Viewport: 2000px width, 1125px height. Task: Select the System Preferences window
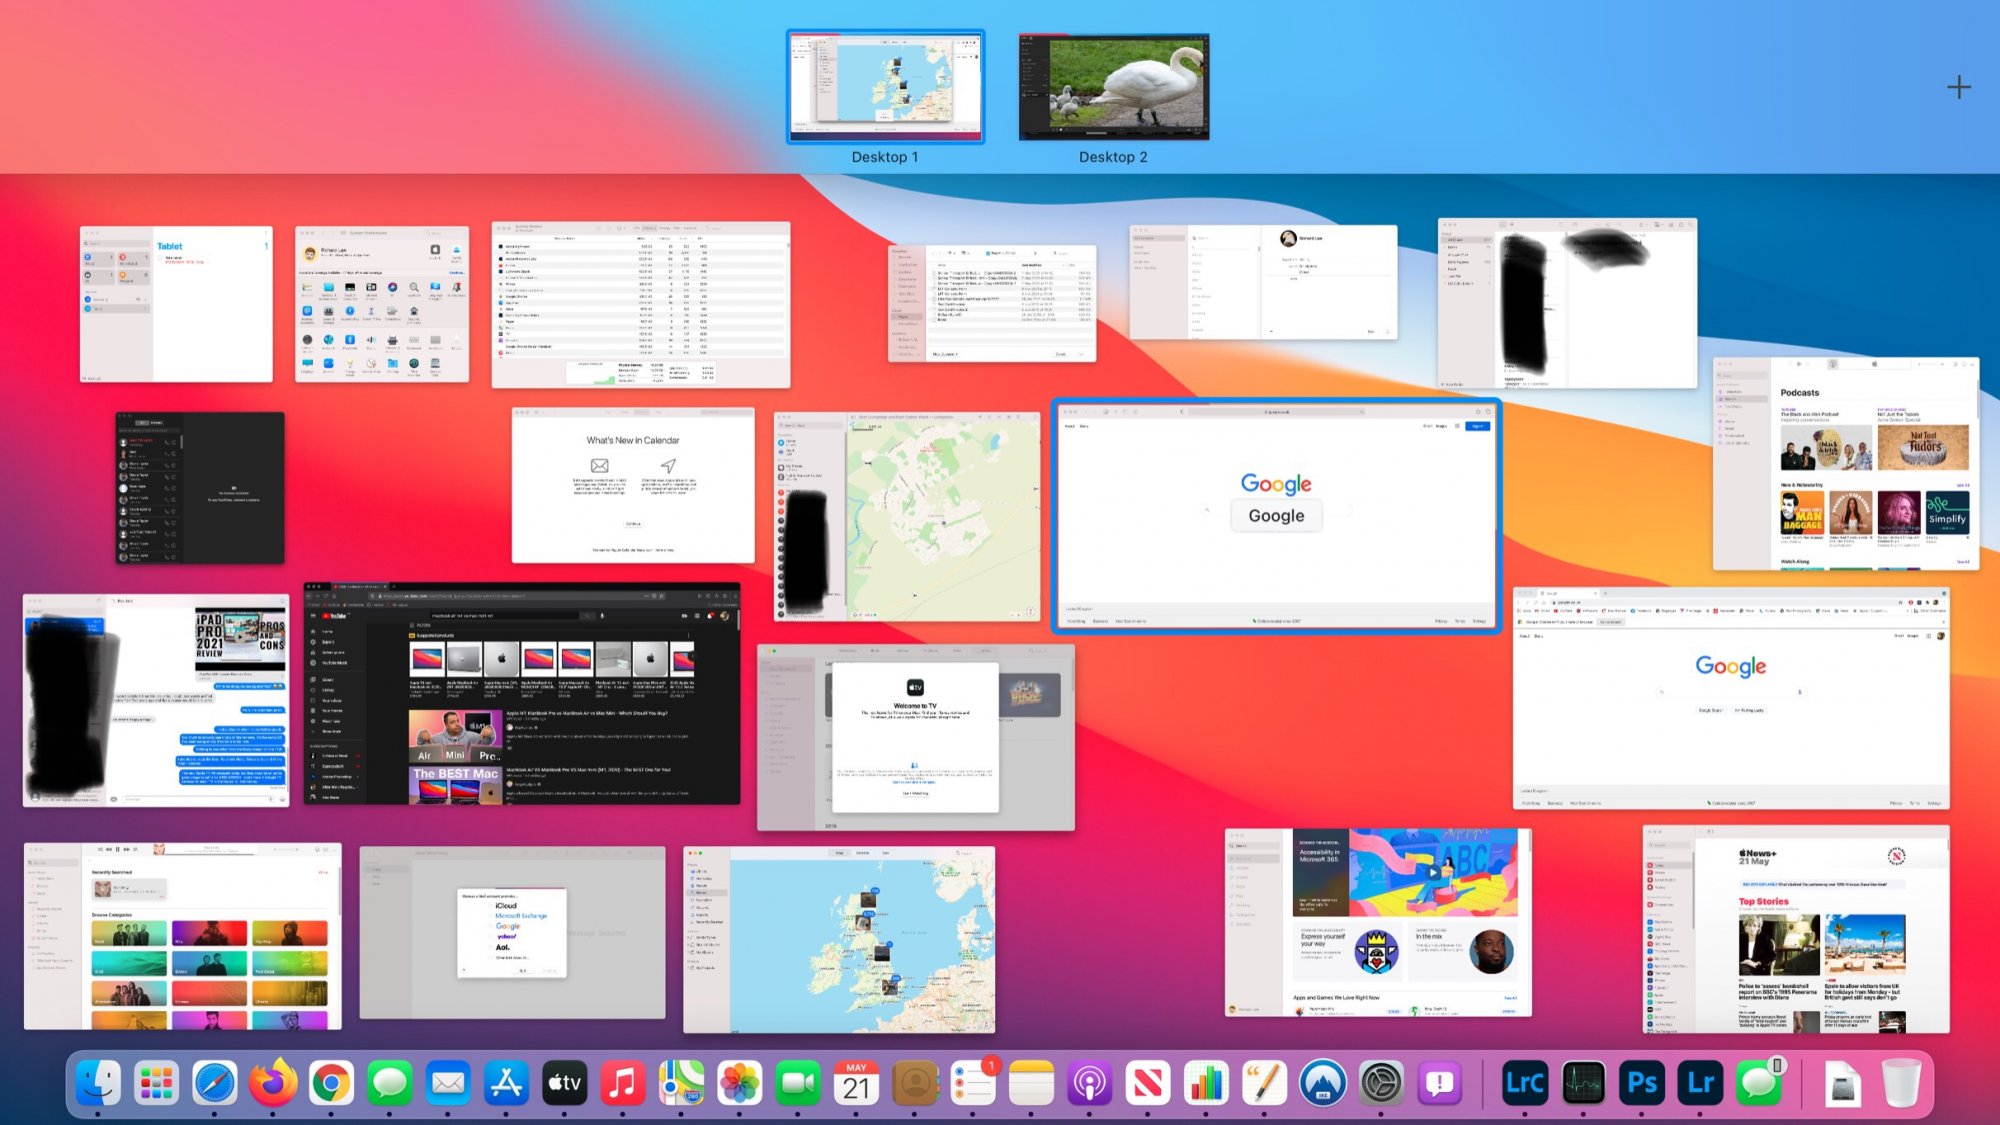click(382, 304)
